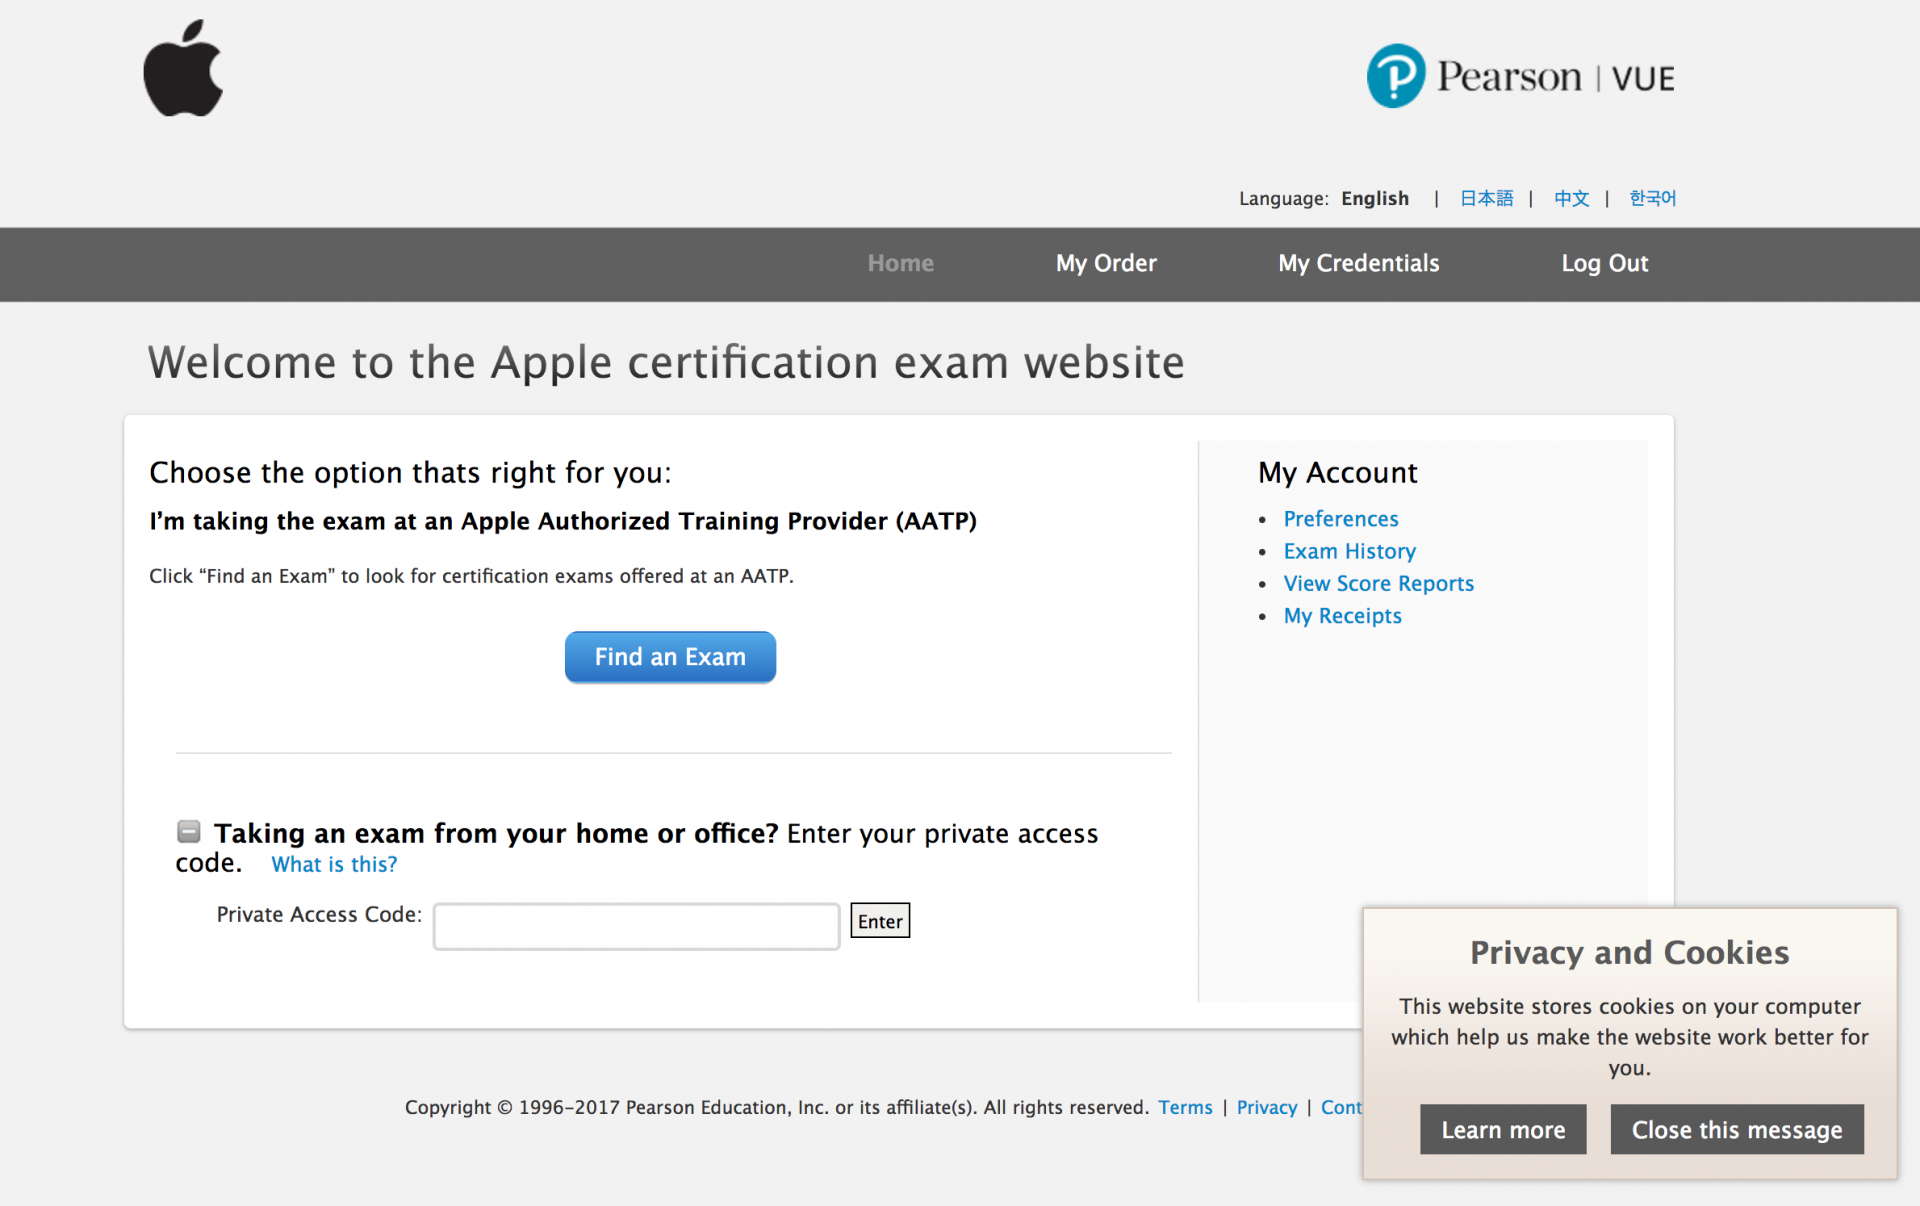Close this message in the cookie popup
Image resolution: width=1920 pixels, height=1206 pixels.
(x=1736, y=1130)
